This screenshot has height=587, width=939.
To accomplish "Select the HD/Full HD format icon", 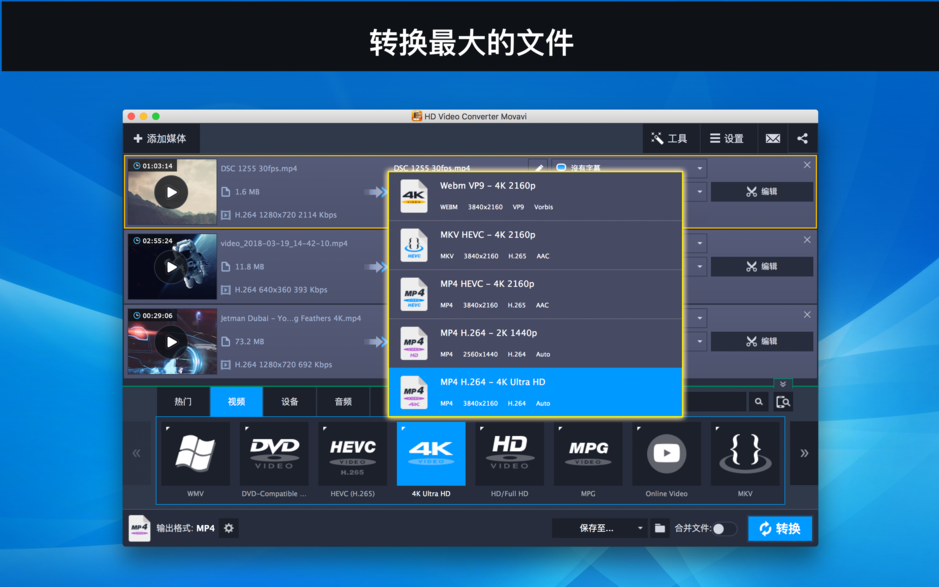I will click(509, 453).
